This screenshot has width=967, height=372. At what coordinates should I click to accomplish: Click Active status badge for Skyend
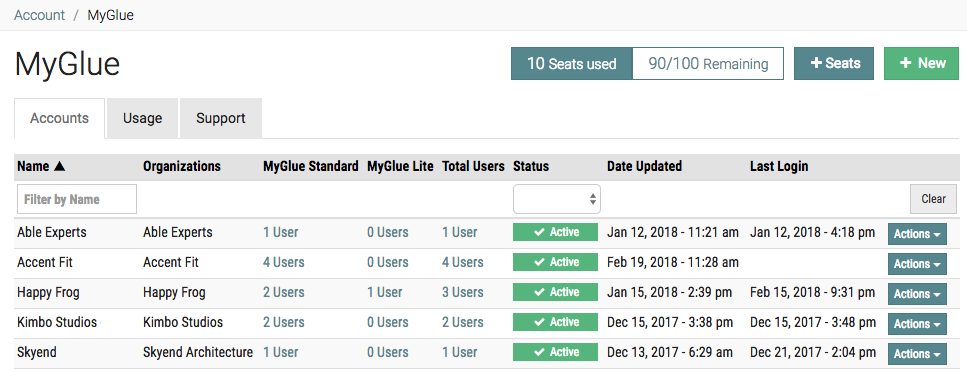pyautogui.click(x=556, y=352)
